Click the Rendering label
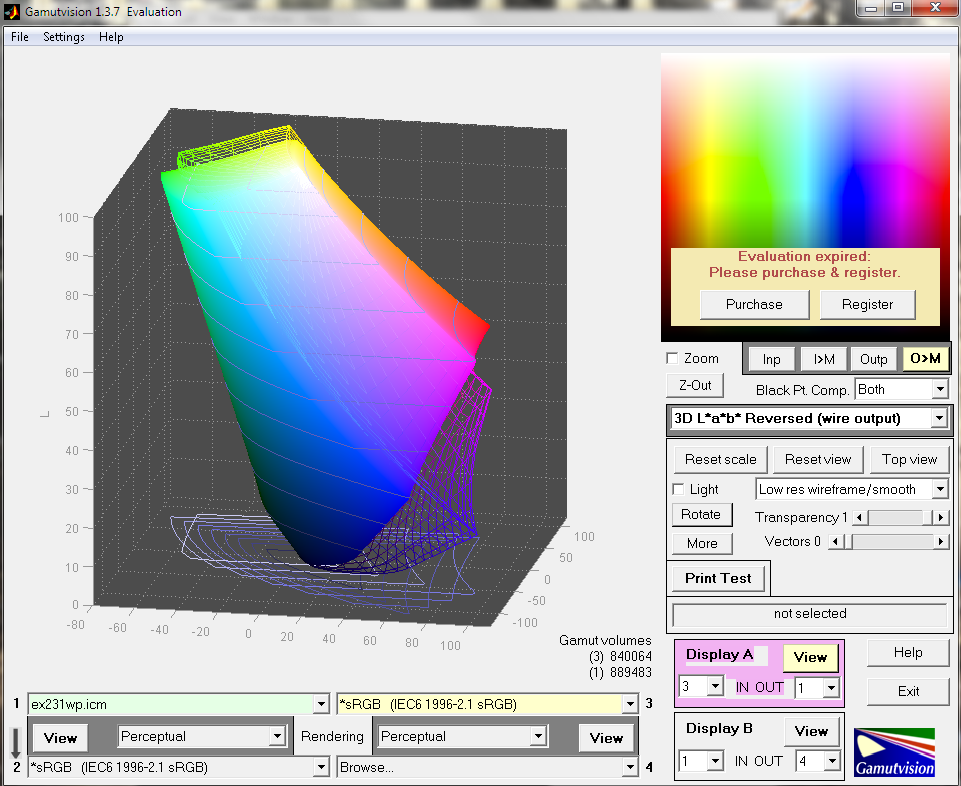 tap(332, 736)
